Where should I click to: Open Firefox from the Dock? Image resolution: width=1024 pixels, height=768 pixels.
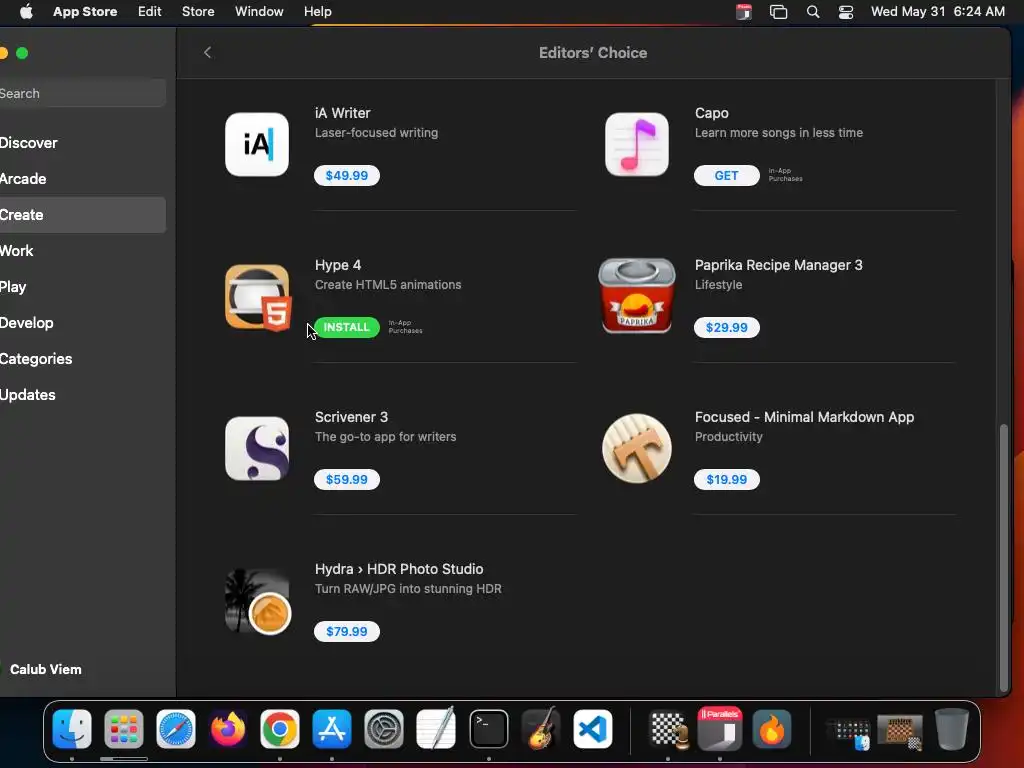tap(228, 729)
